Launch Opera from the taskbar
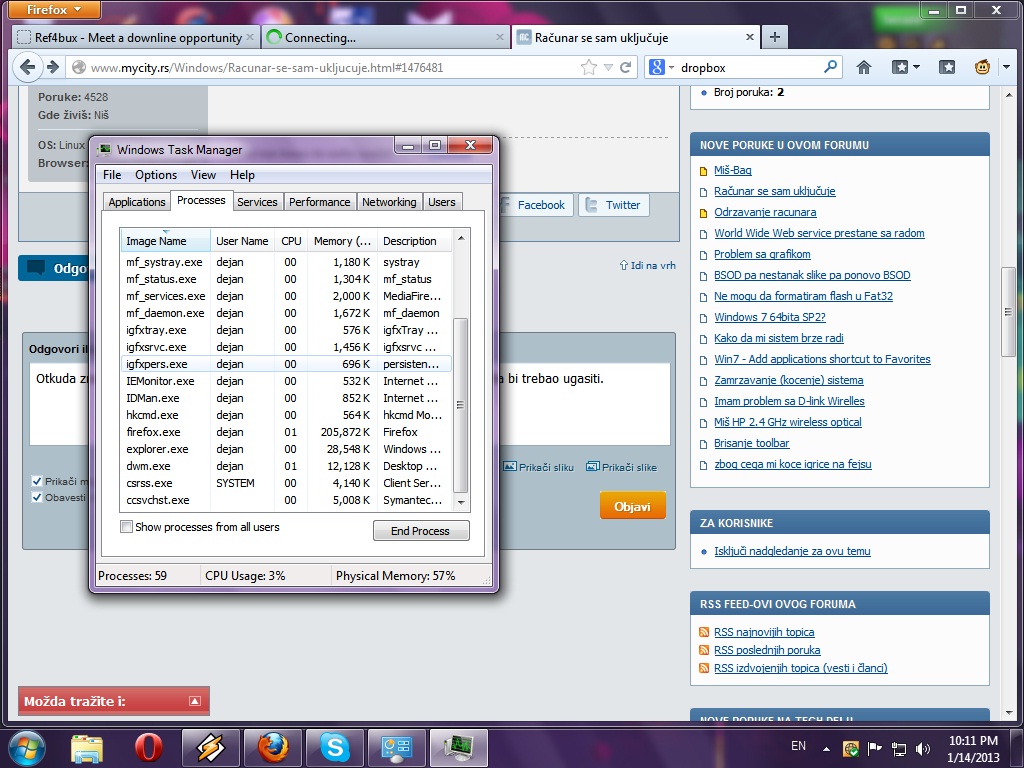The width and height of the screenshot is (1024, 768). 149,747
